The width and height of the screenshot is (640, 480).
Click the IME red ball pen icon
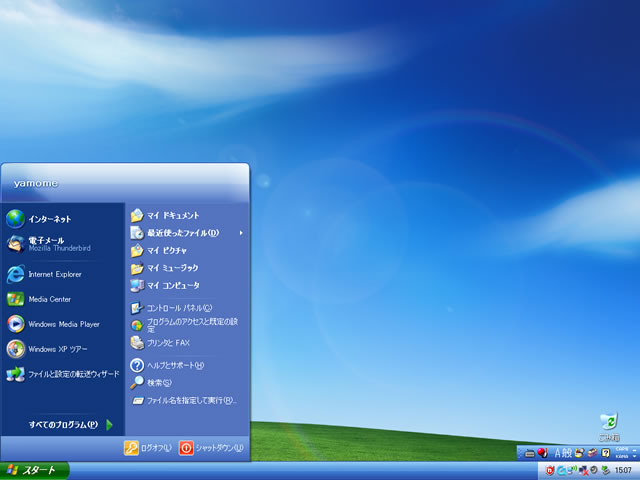542,453
